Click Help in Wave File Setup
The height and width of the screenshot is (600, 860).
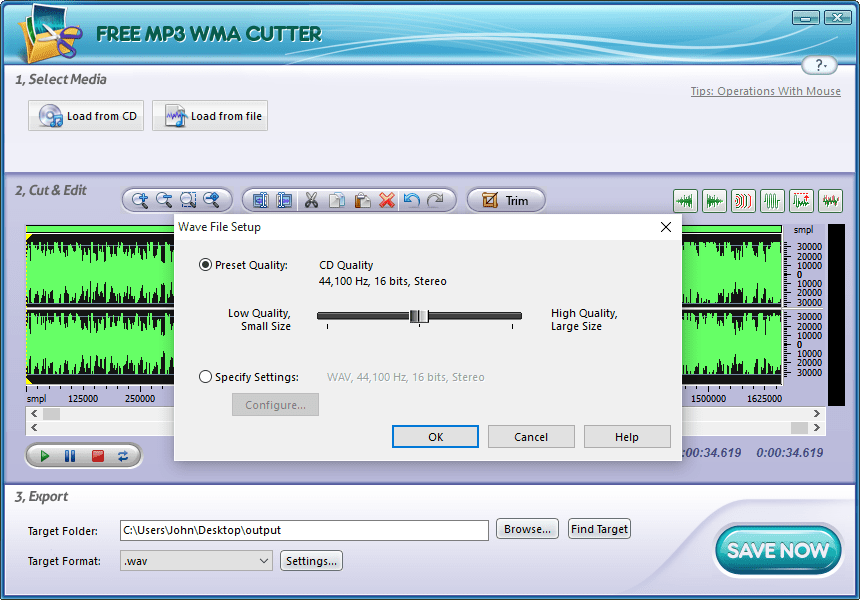click(x=627, y=437)
